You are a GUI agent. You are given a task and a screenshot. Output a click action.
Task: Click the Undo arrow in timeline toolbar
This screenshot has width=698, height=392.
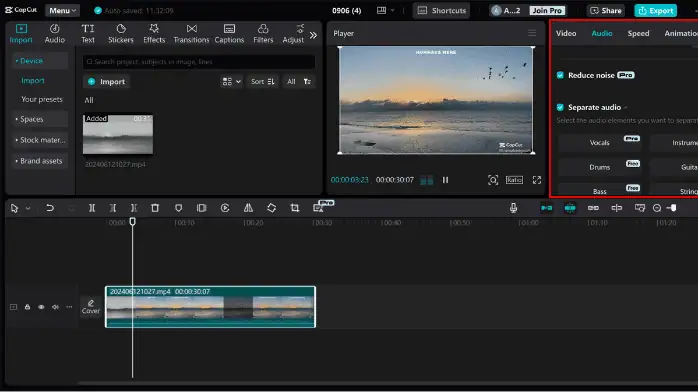50,208
